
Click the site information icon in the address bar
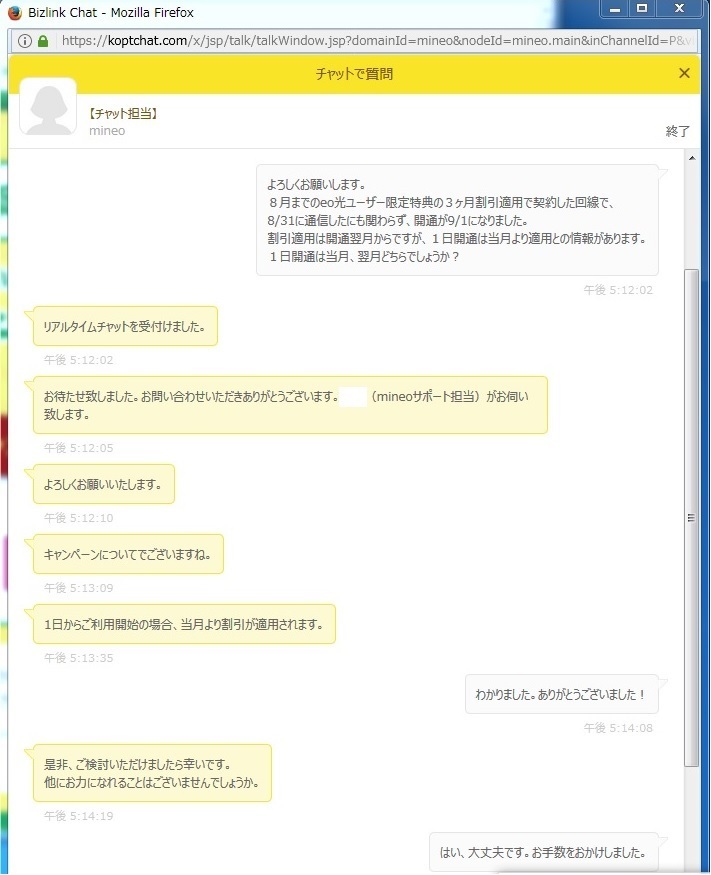click(x=25, y=41)
